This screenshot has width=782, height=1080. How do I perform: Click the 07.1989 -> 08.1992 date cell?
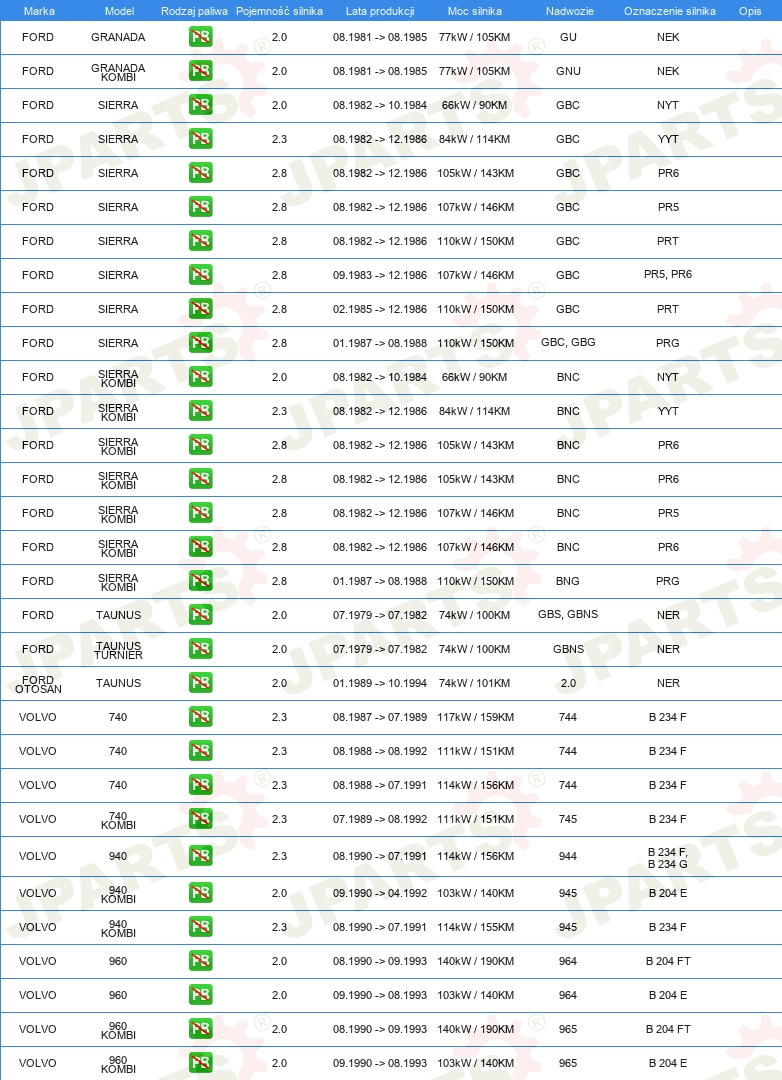click(380, 819)
